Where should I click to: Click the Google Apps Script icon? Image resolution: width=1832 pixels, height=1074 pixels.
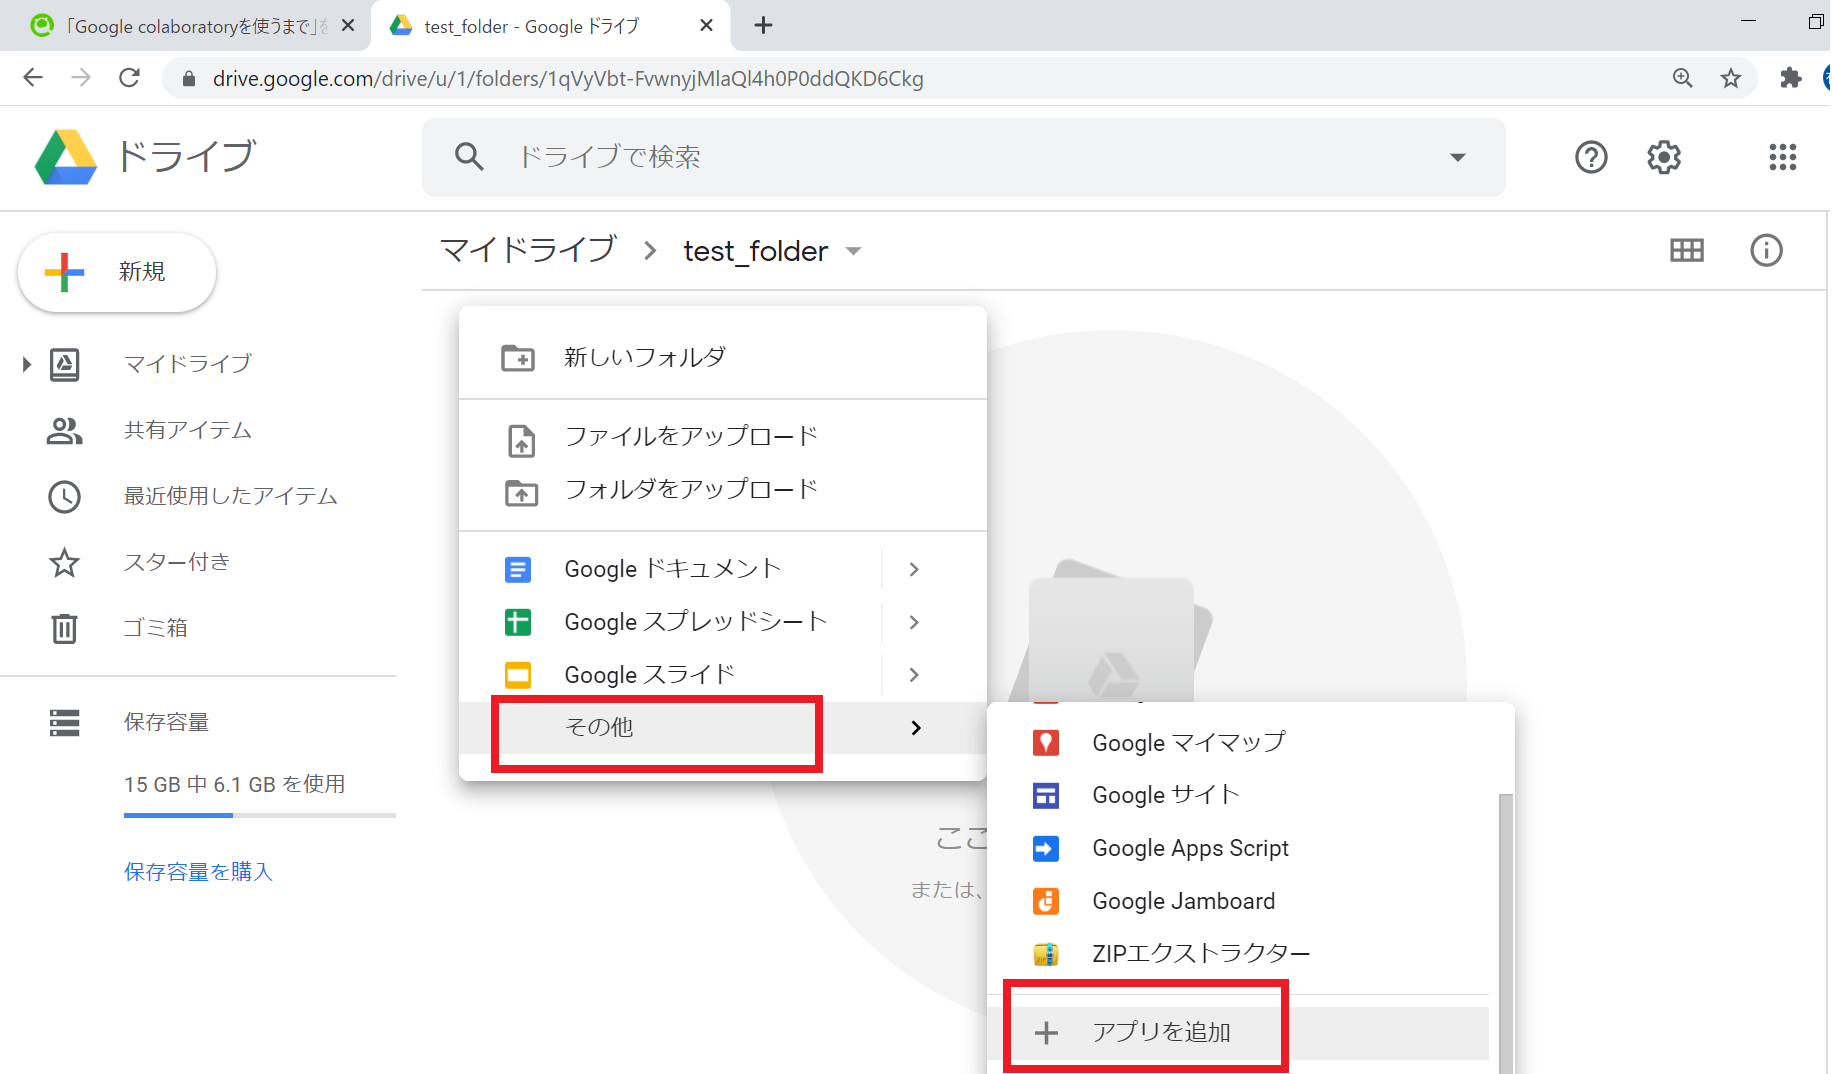pos(1046,849)
